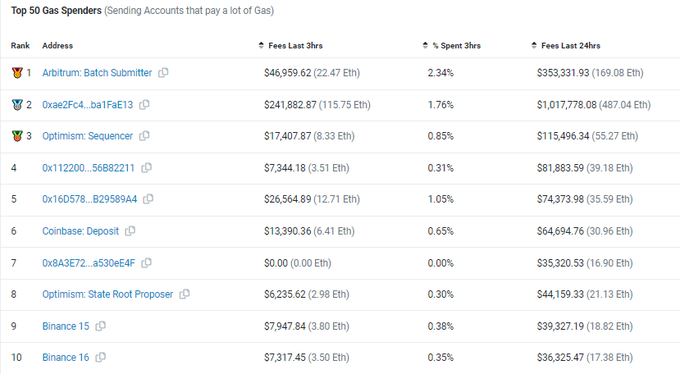
Task: Copy Optimism: State Root Proposer address
Action: point(184,294)
